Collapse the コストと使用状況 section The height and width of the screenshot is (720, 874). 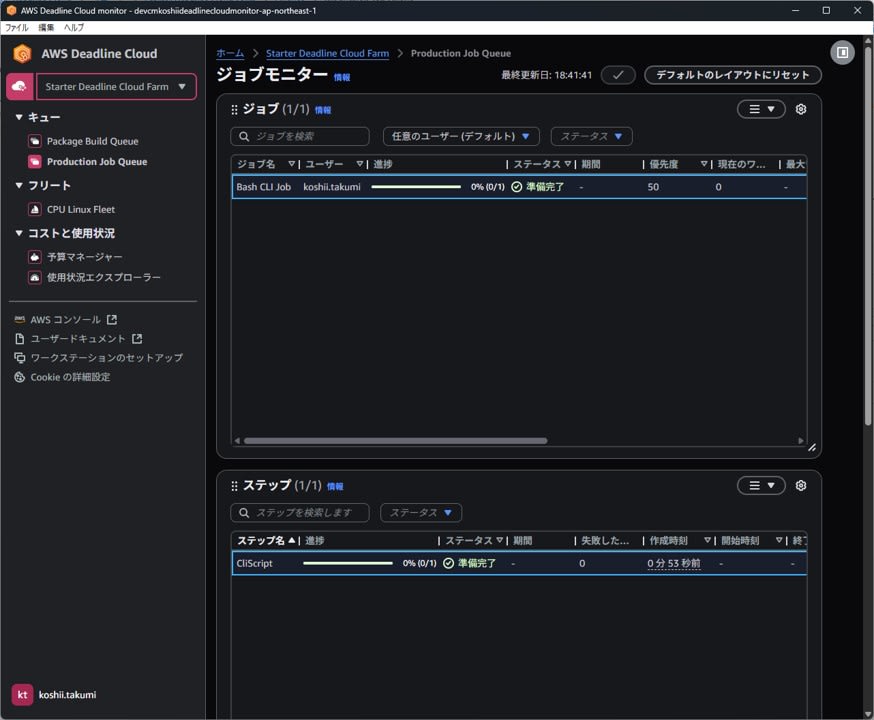tap(19, 233)
